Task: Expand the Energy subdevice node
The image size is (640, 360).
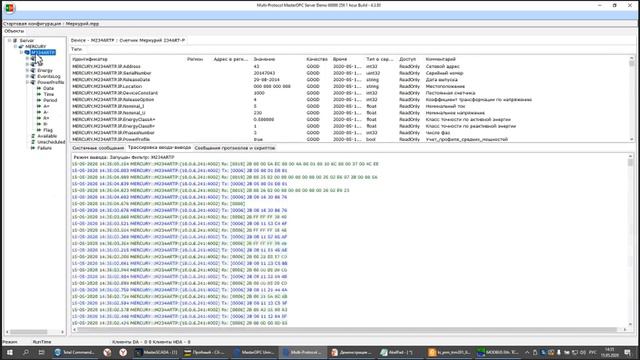Action: pos(27,70)
